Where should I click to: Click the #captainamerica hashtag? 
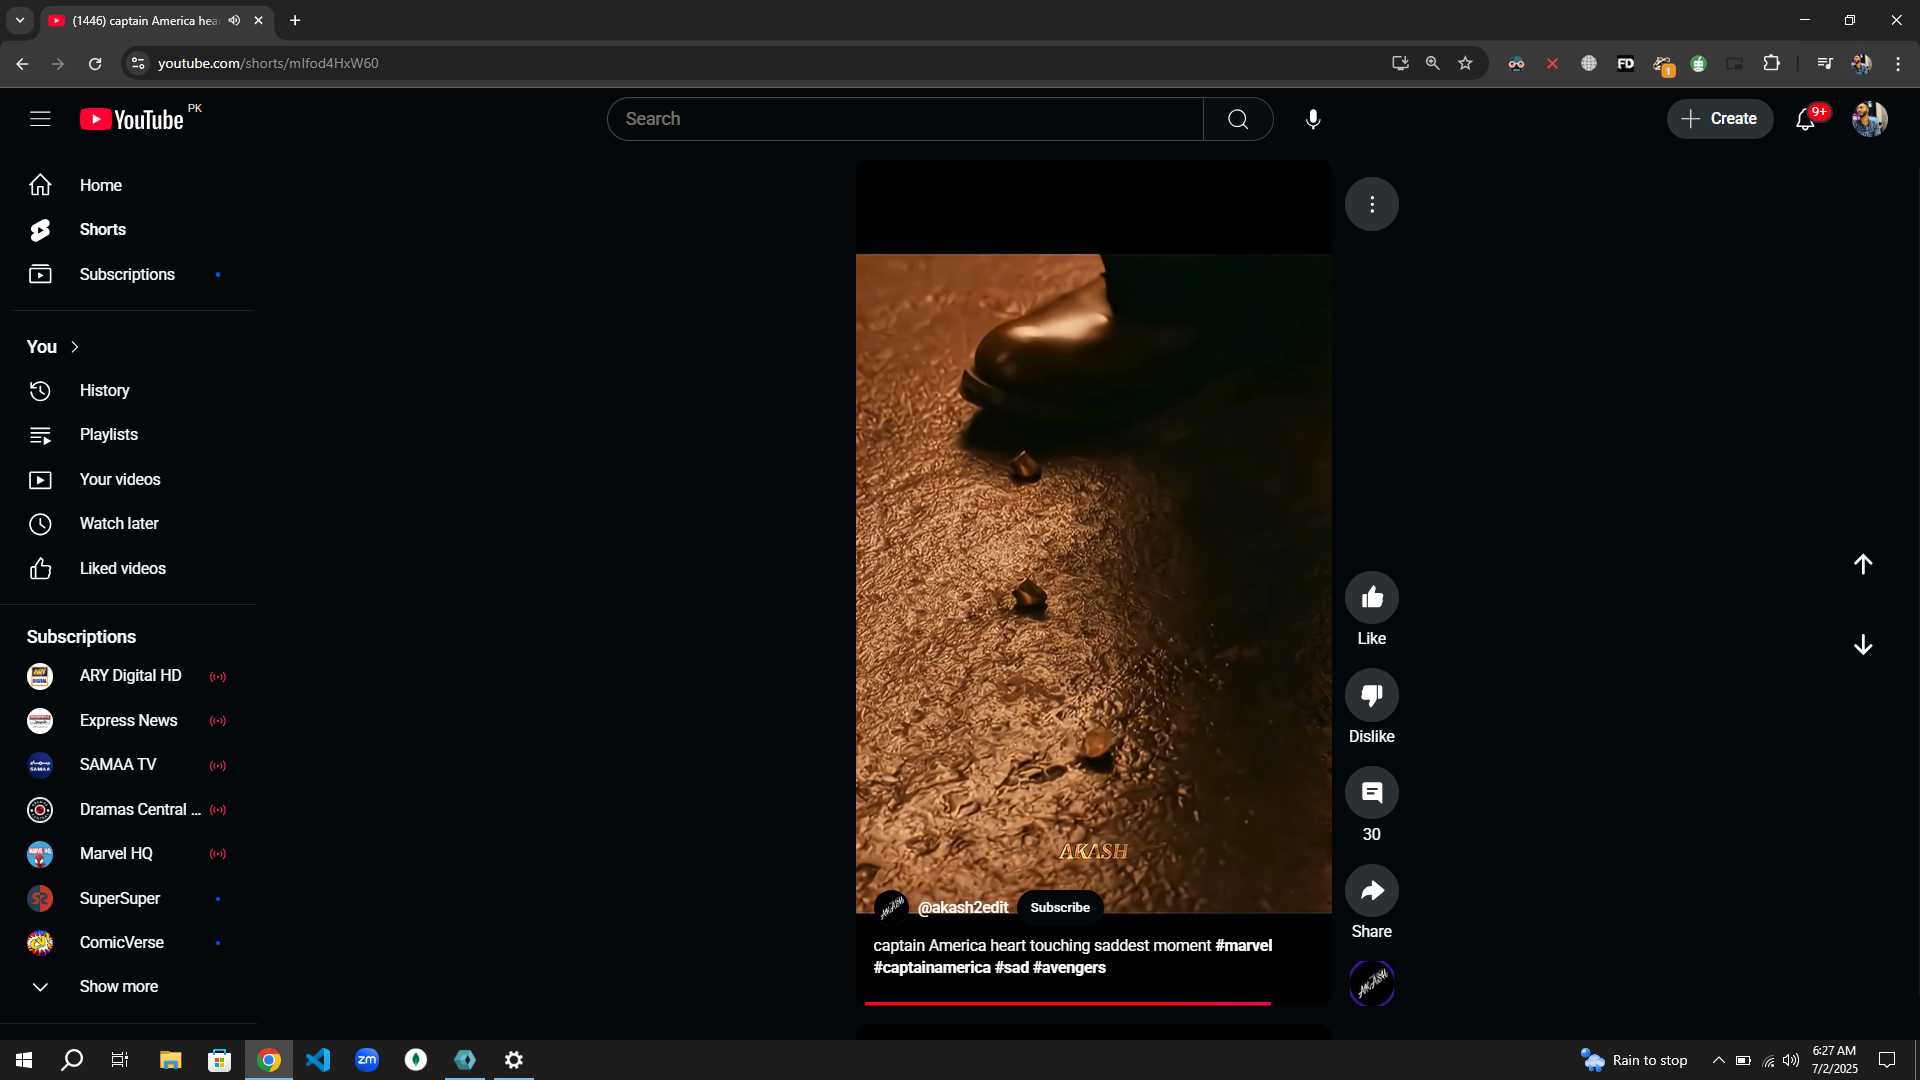click(932, 967)
